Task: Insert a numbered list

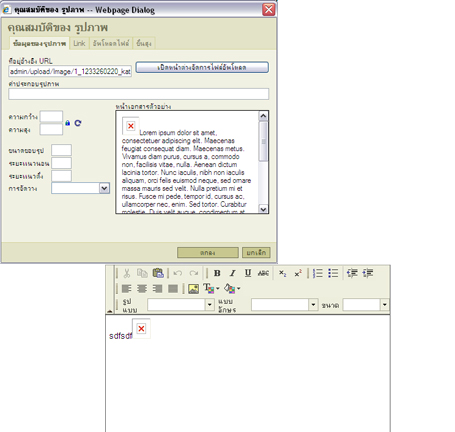Action: (x=318, y=273)
